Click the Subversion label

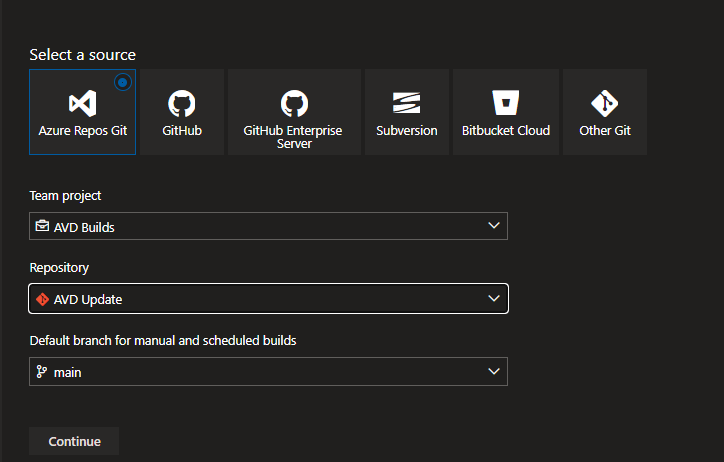coord(406,130)
